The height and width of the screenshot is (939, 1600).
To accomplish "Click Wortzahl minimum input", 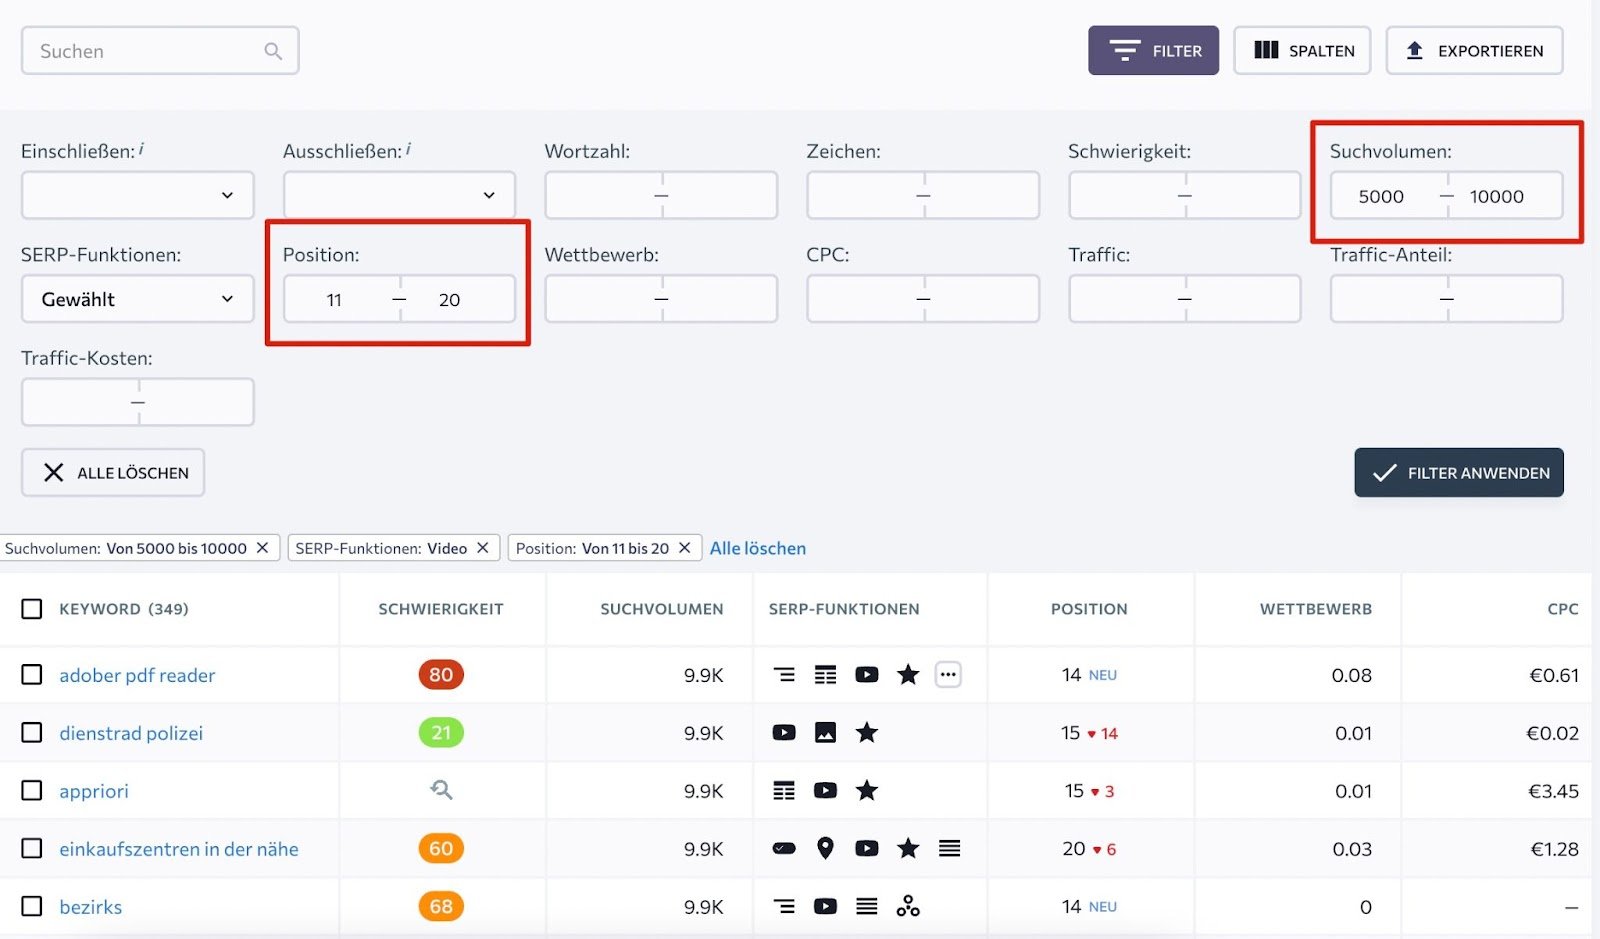I will tap(603, 195).
